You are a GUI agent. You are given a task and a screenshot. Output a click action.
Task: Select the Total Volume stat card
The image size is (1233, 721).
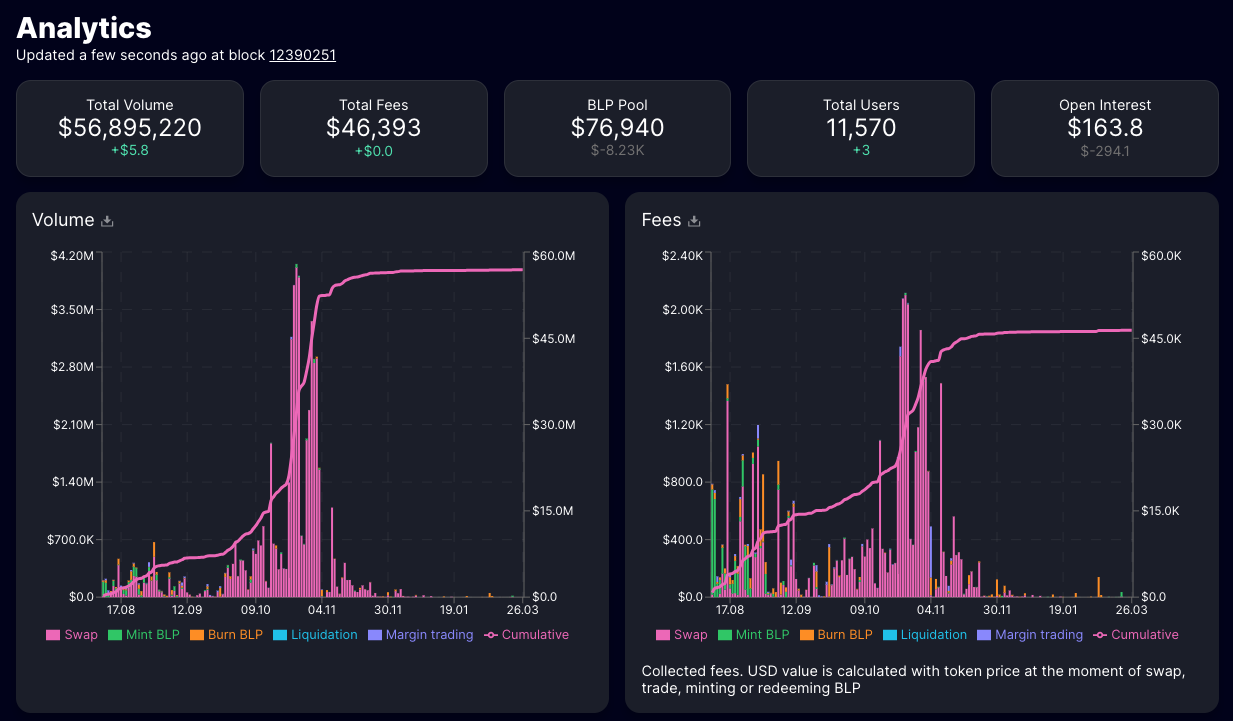pos(130,128)
